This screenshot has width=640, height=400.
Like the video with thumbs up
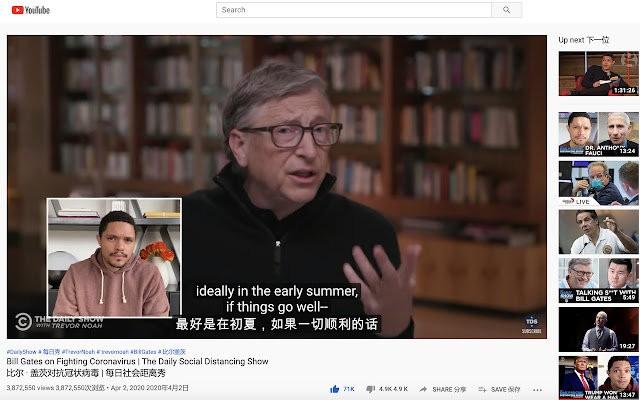336,388
